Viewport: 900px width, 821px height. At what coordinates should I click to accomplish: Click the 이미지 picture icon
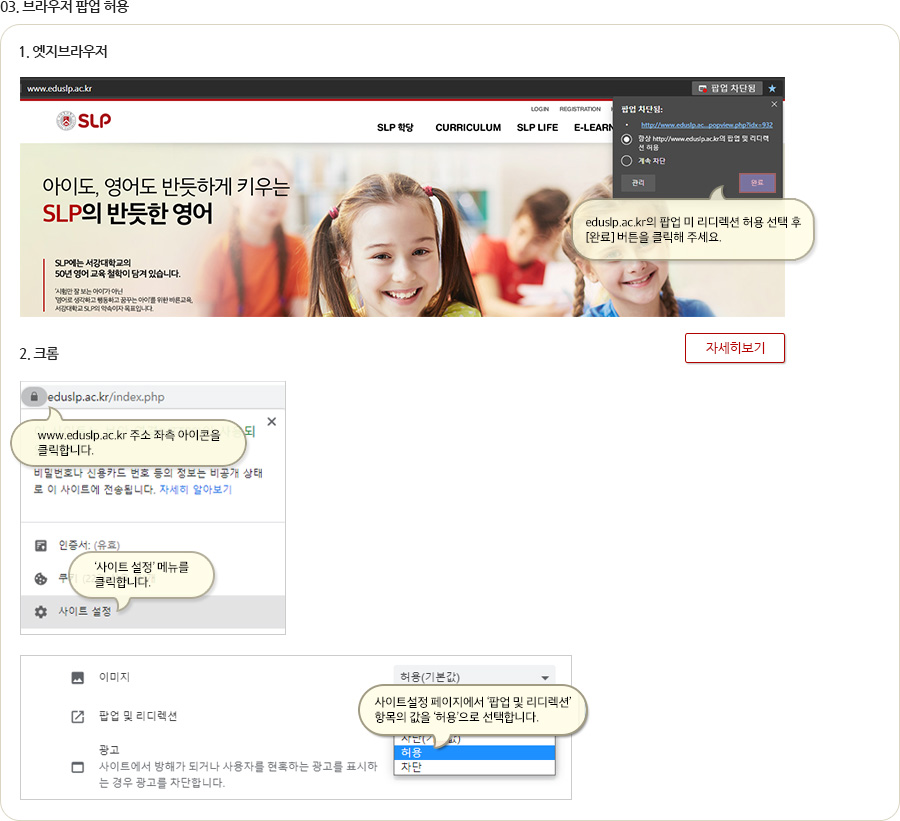pos(77,677)
